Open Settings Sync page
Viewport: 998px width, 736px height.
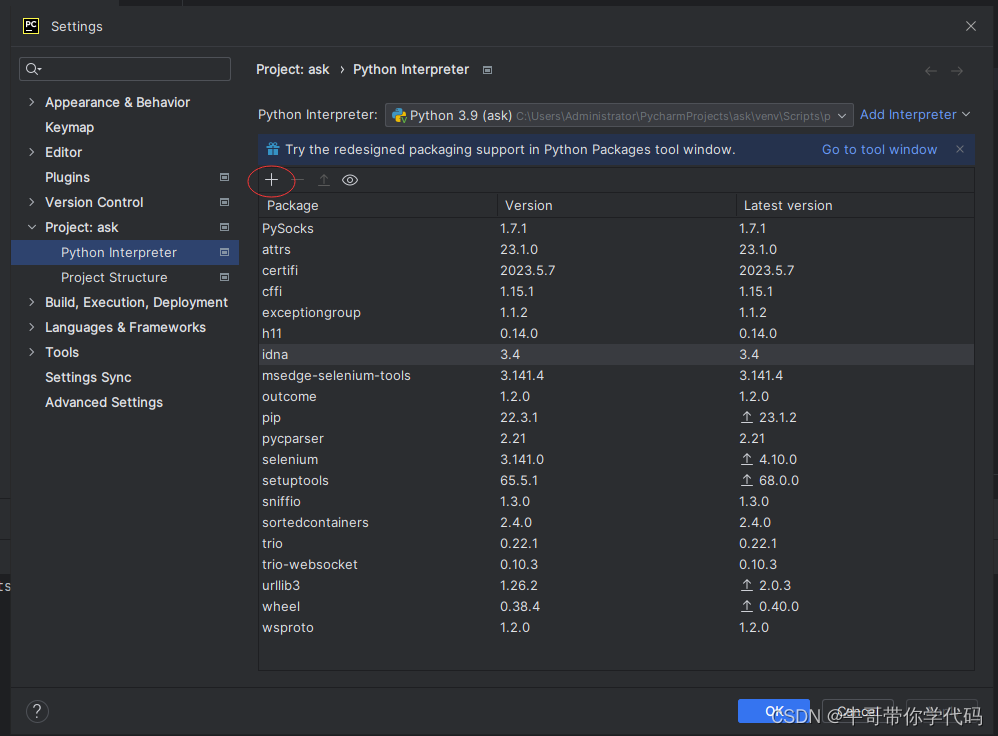click(x=88, y=377)
